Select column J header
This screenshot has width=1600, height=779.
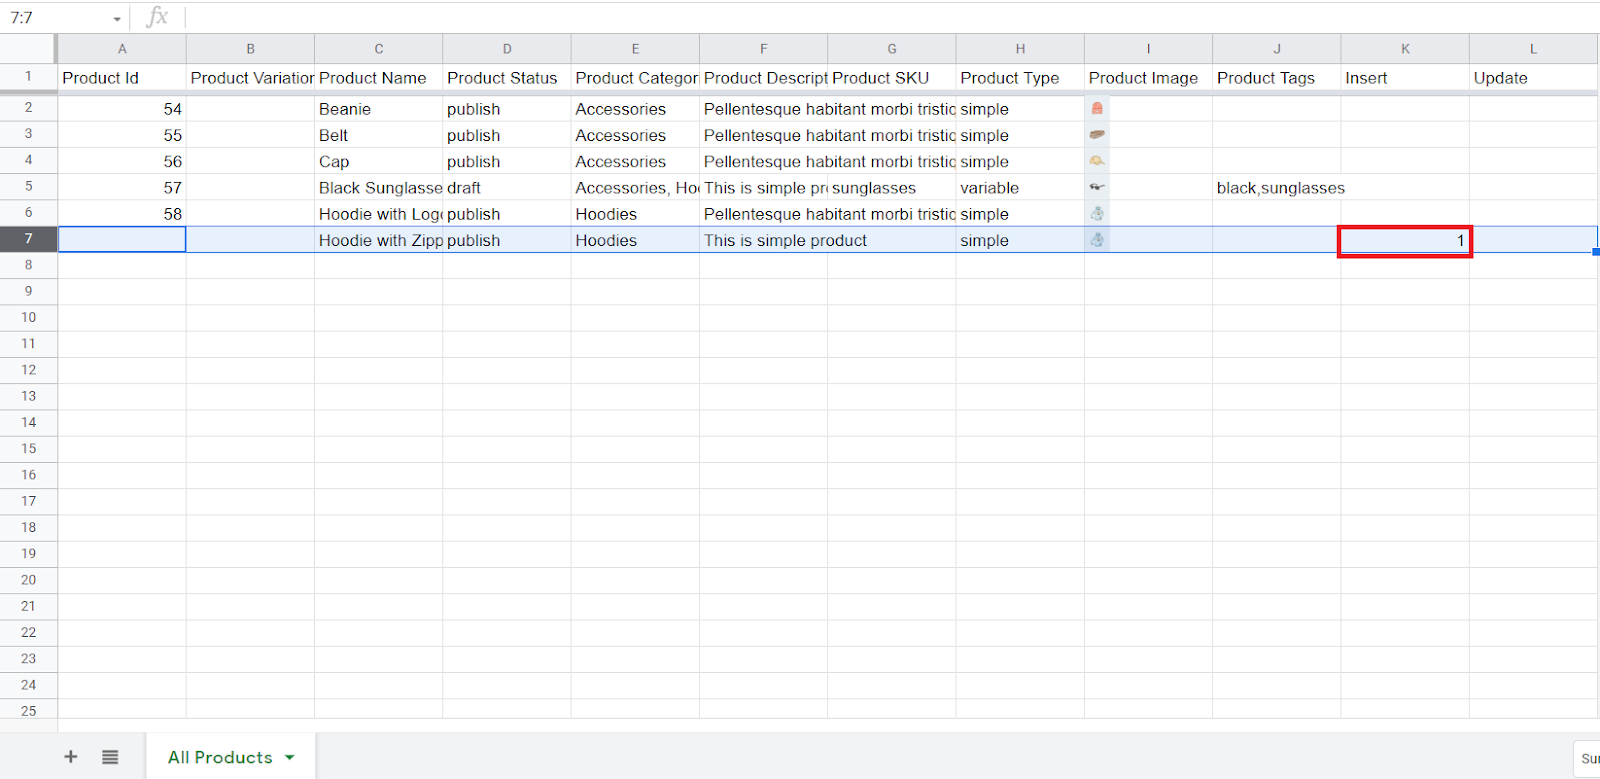1277,49
